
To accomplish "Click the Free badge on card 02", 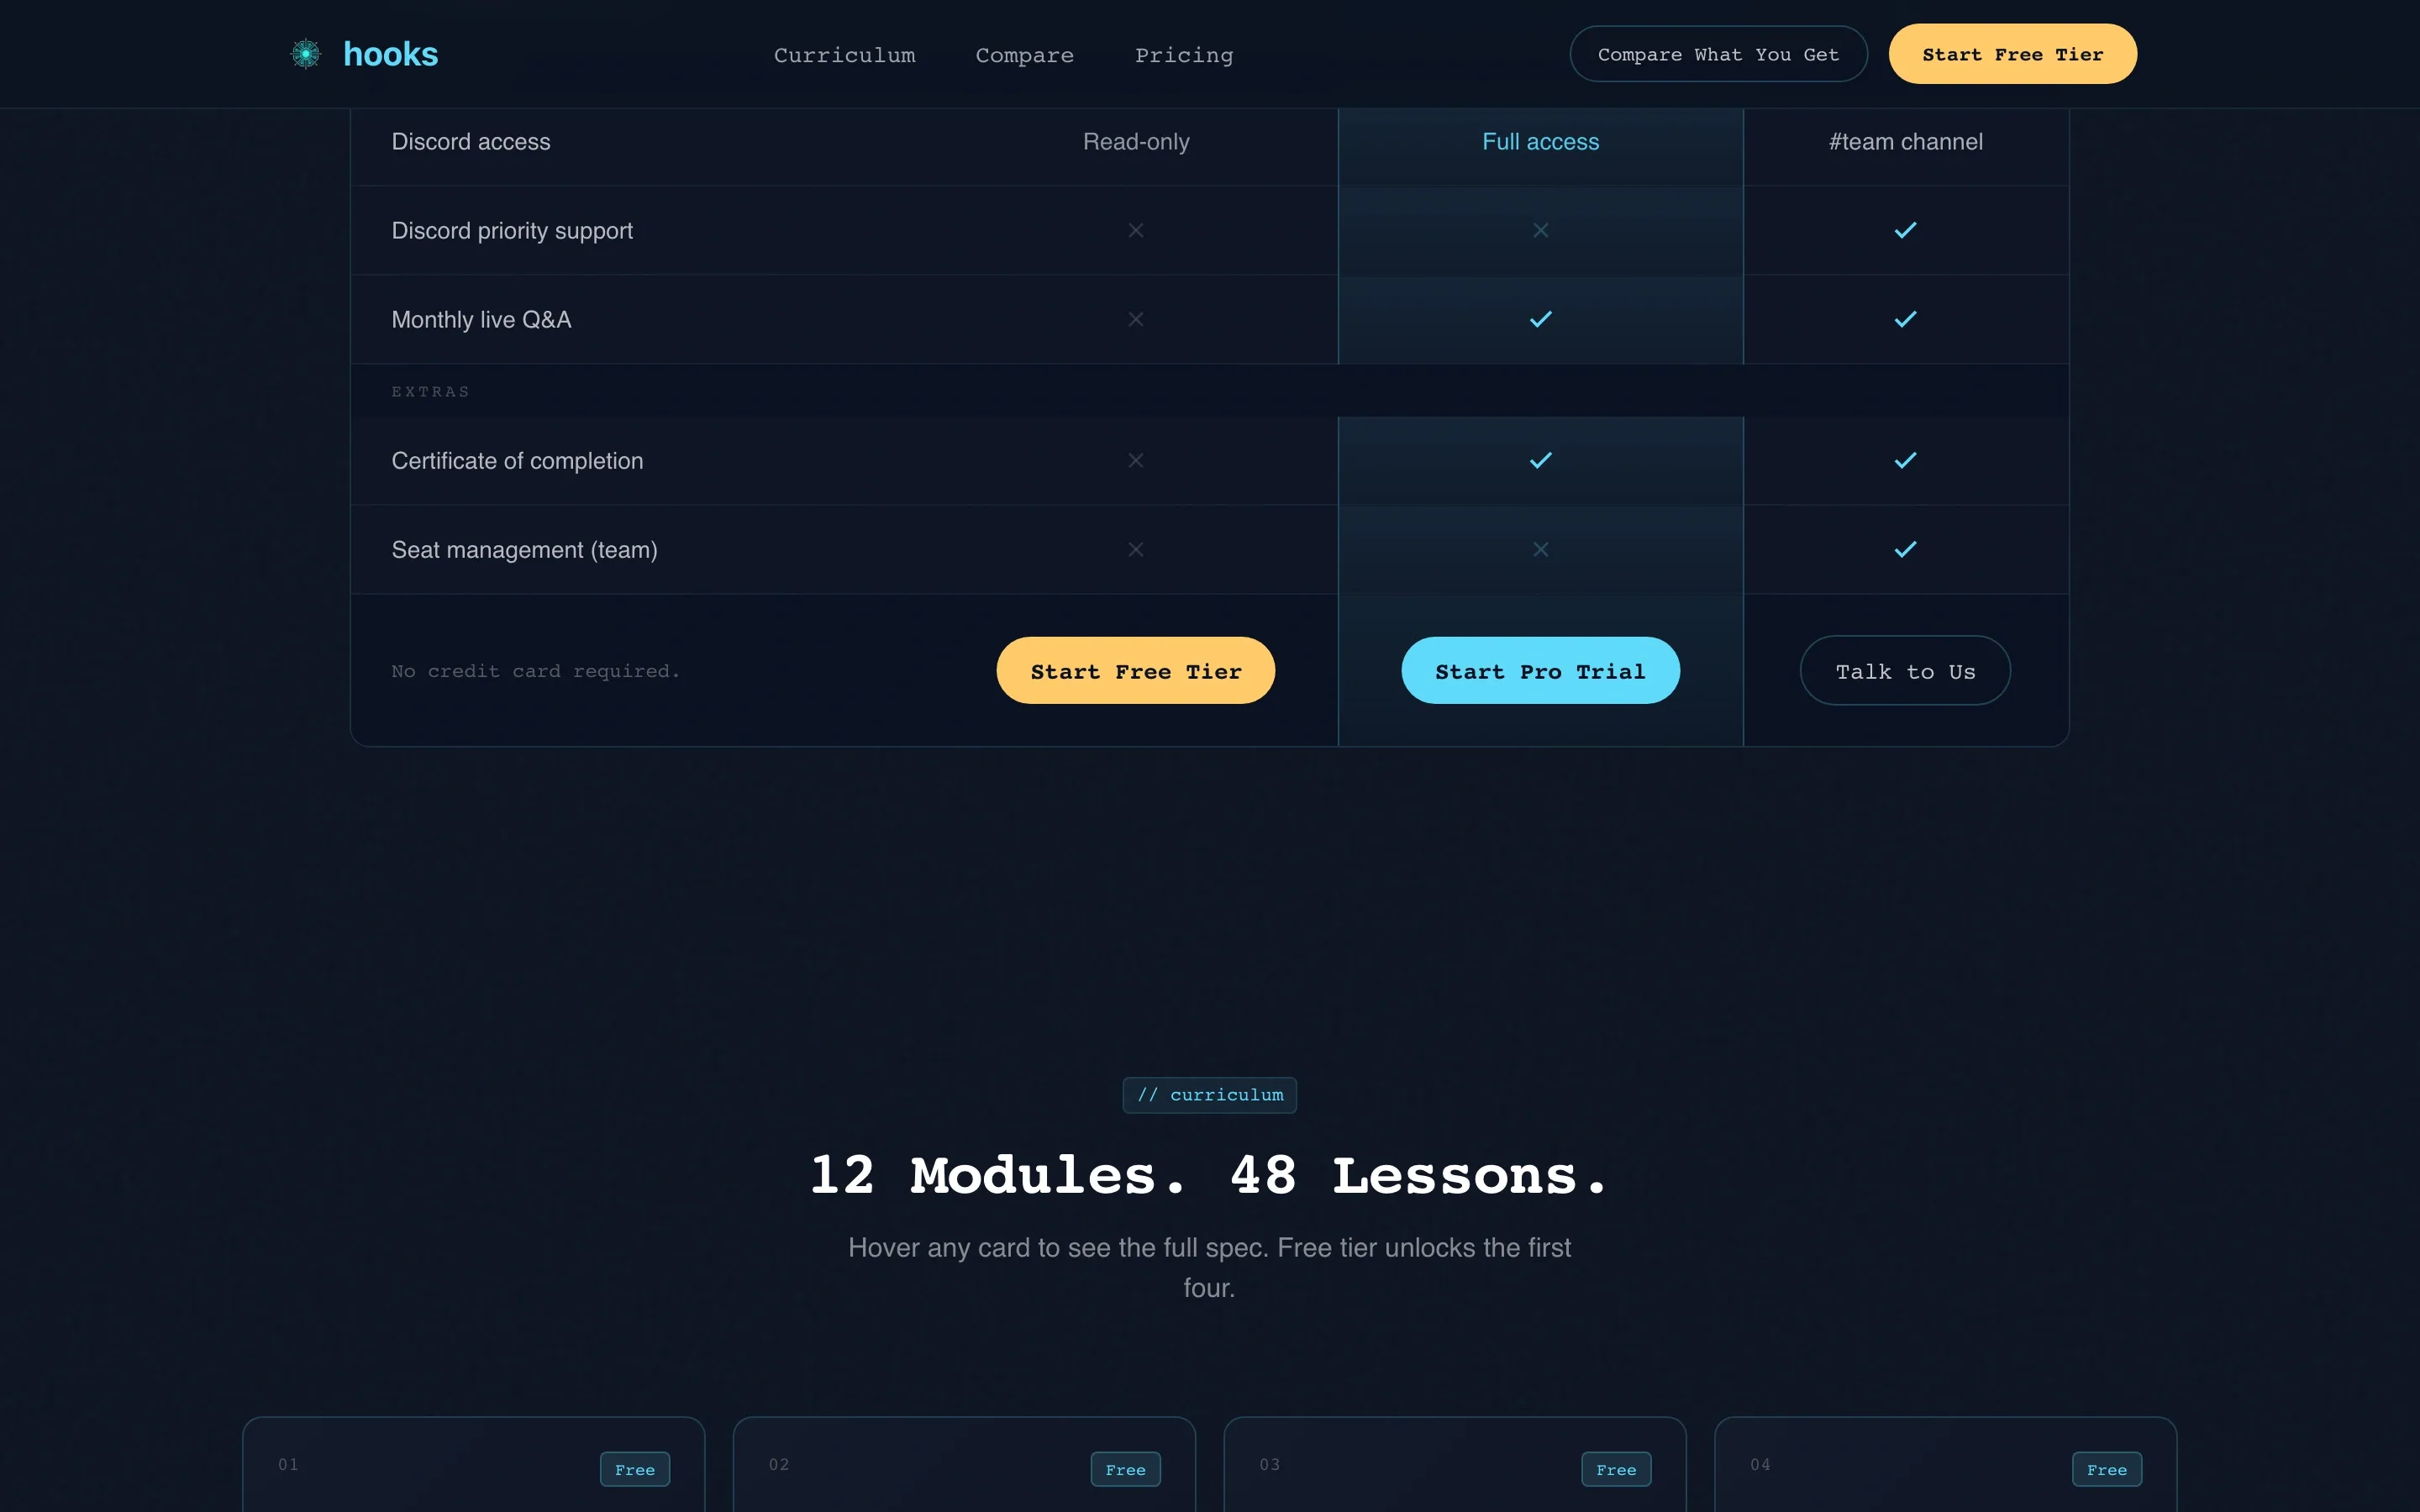I will tap(1125, 1469).
